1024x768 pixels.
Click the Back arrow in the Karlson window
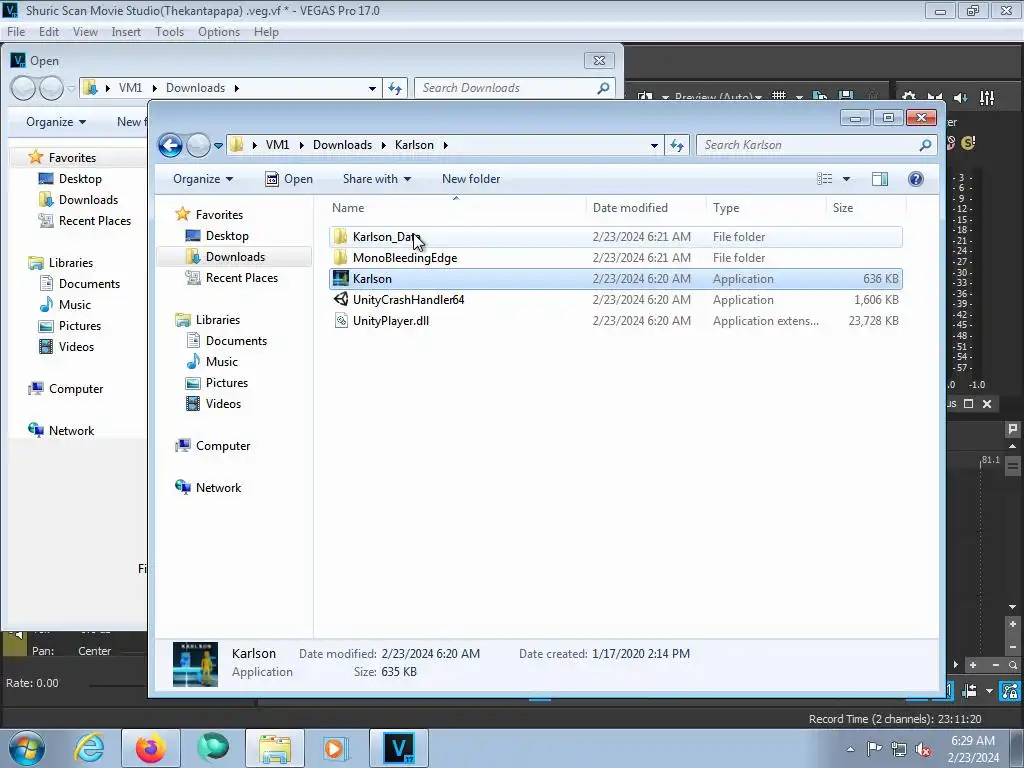point(170,145)
